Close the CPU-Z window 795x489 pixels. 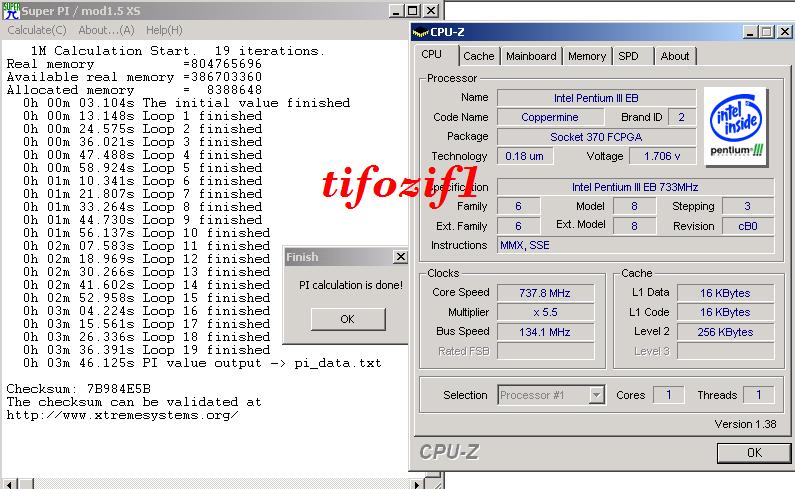[x=785, y=32]
